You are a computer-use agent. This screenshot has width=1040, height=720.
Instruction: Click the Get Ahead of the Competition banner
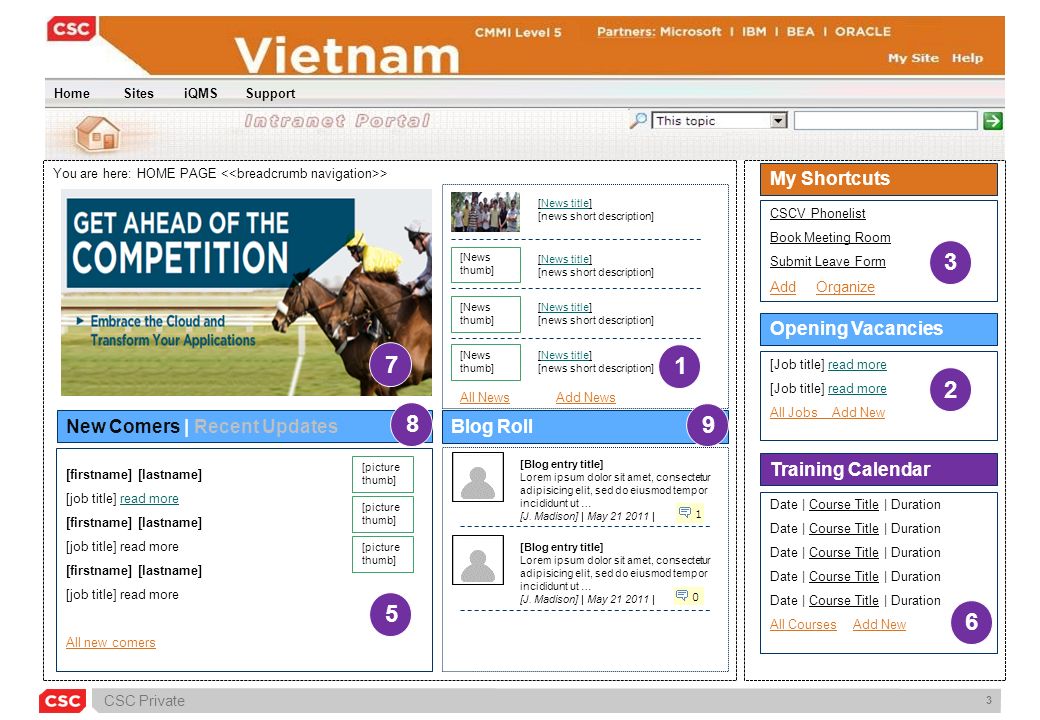pyautogui.click(x=246, y=292)
